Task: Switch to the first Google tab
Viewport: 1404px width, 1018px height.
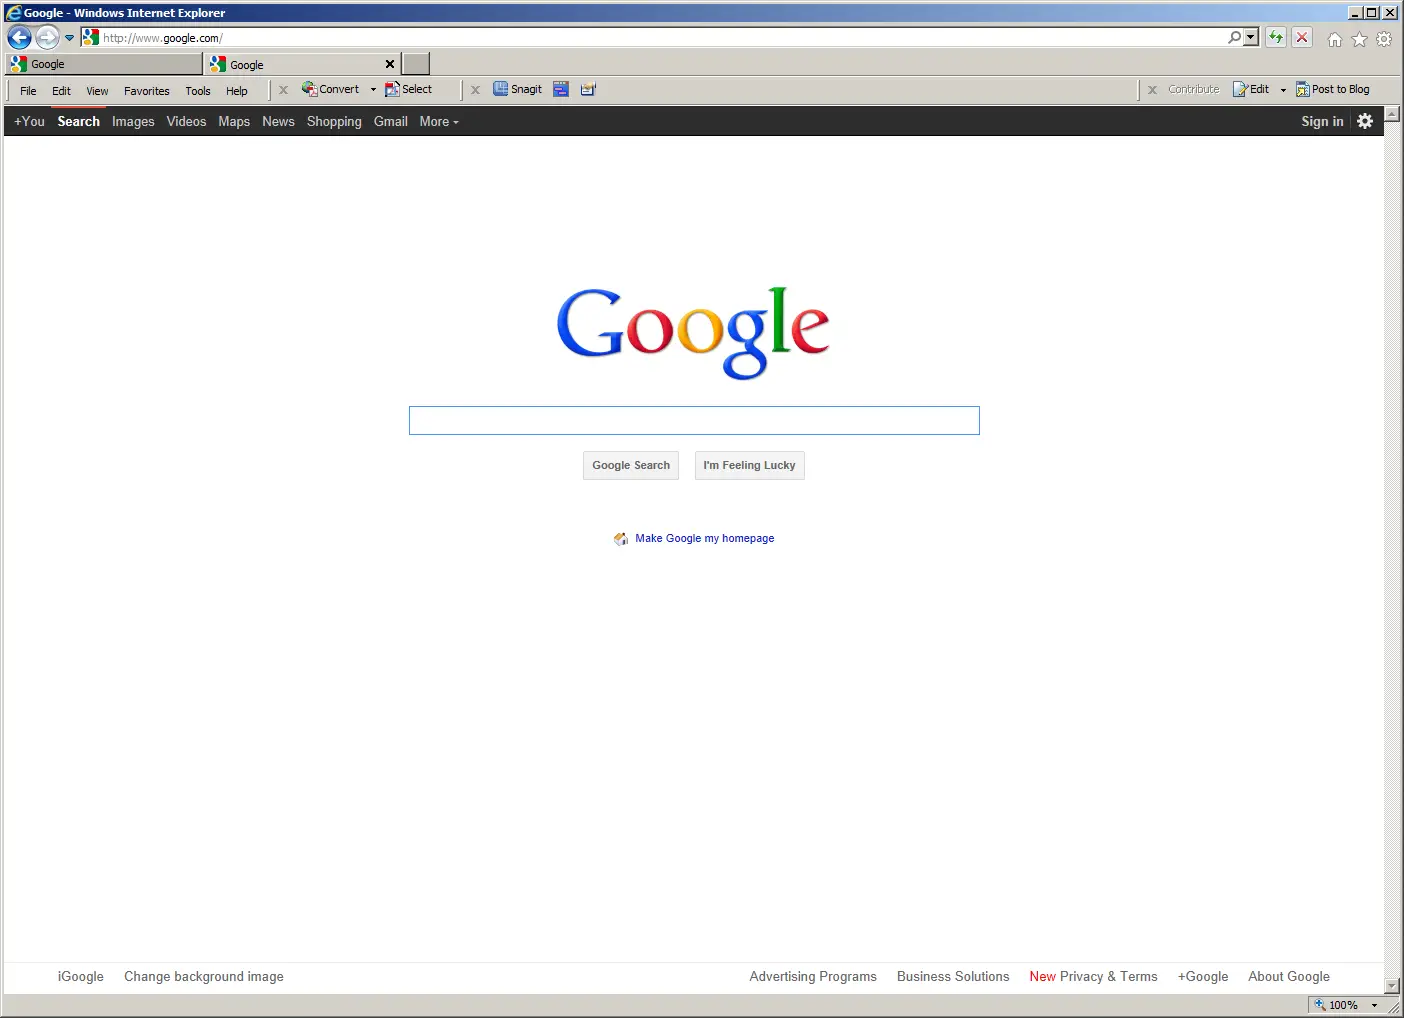Action: point(104,64)
